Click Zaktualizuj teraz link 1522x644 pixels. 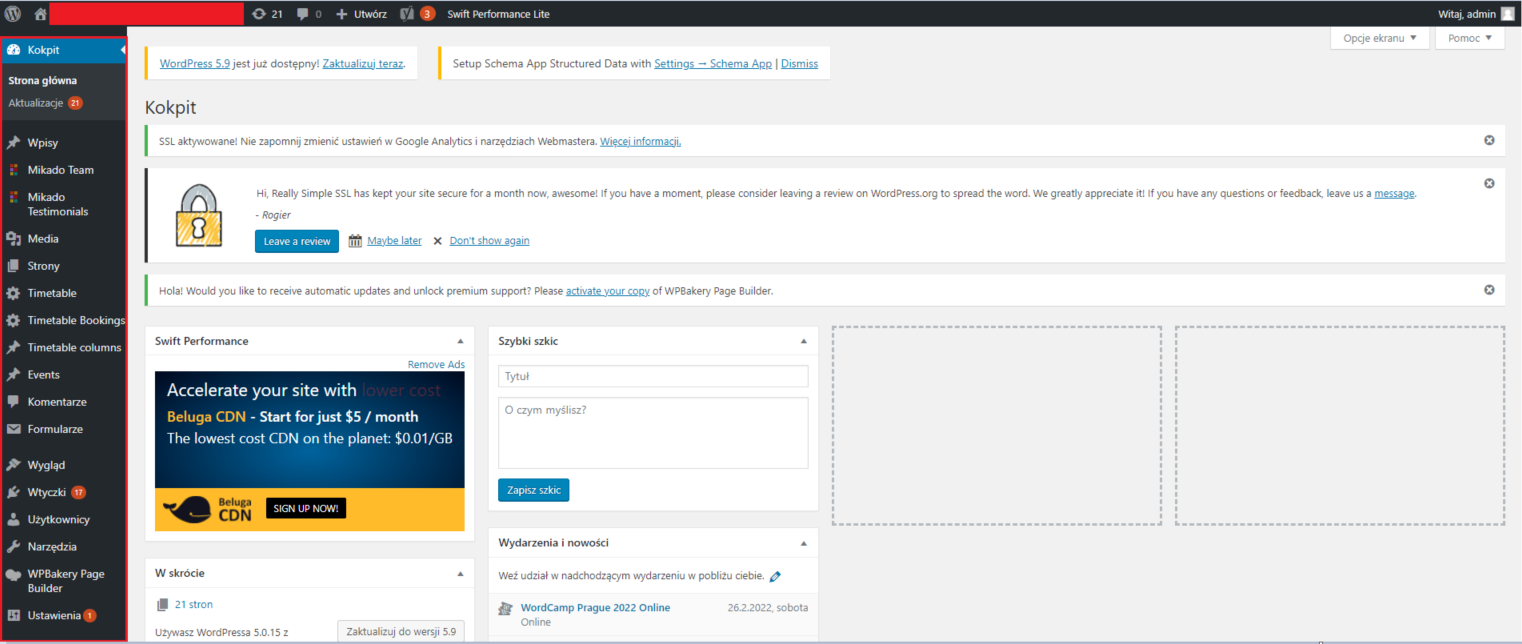[x=363, y=63]
